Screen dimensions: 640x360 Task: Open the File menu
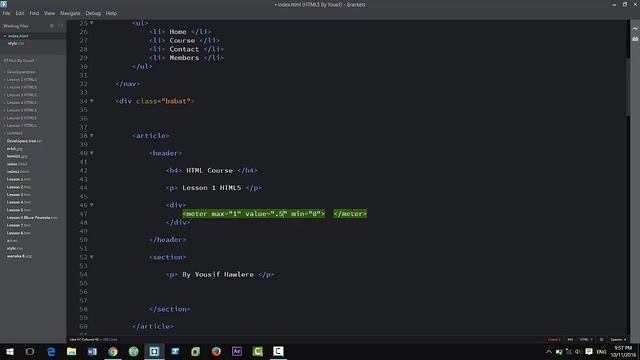point(6,13)
